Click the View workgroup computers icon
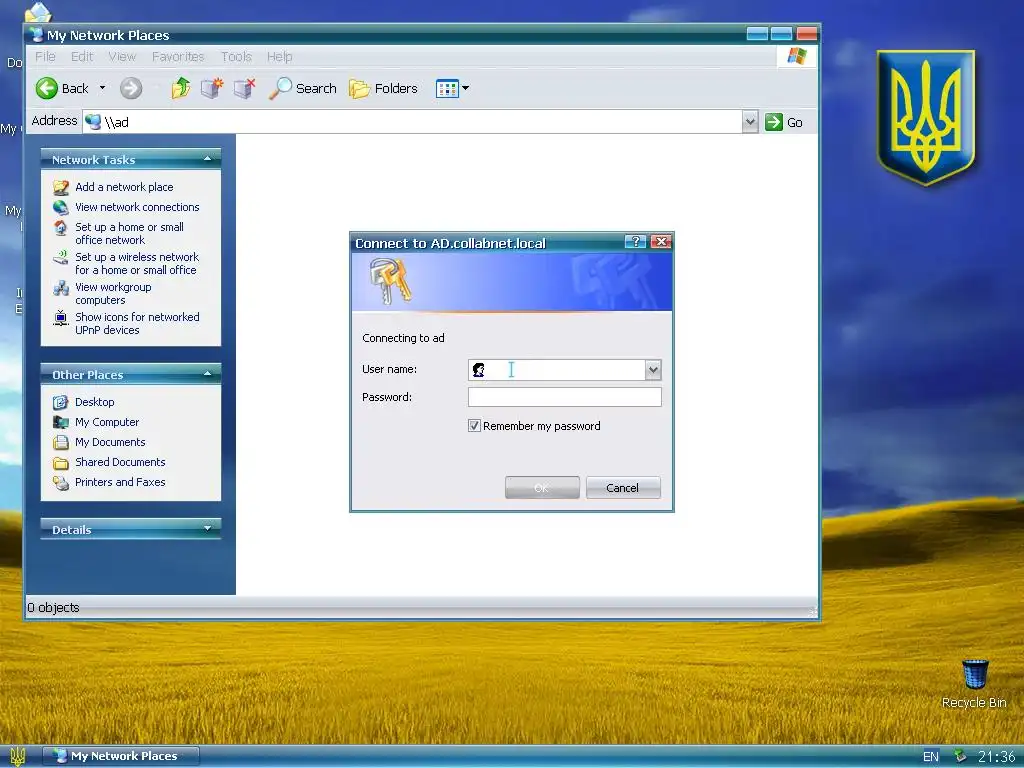This screenshot has width=1024, height=768. (x=61, y=288)
